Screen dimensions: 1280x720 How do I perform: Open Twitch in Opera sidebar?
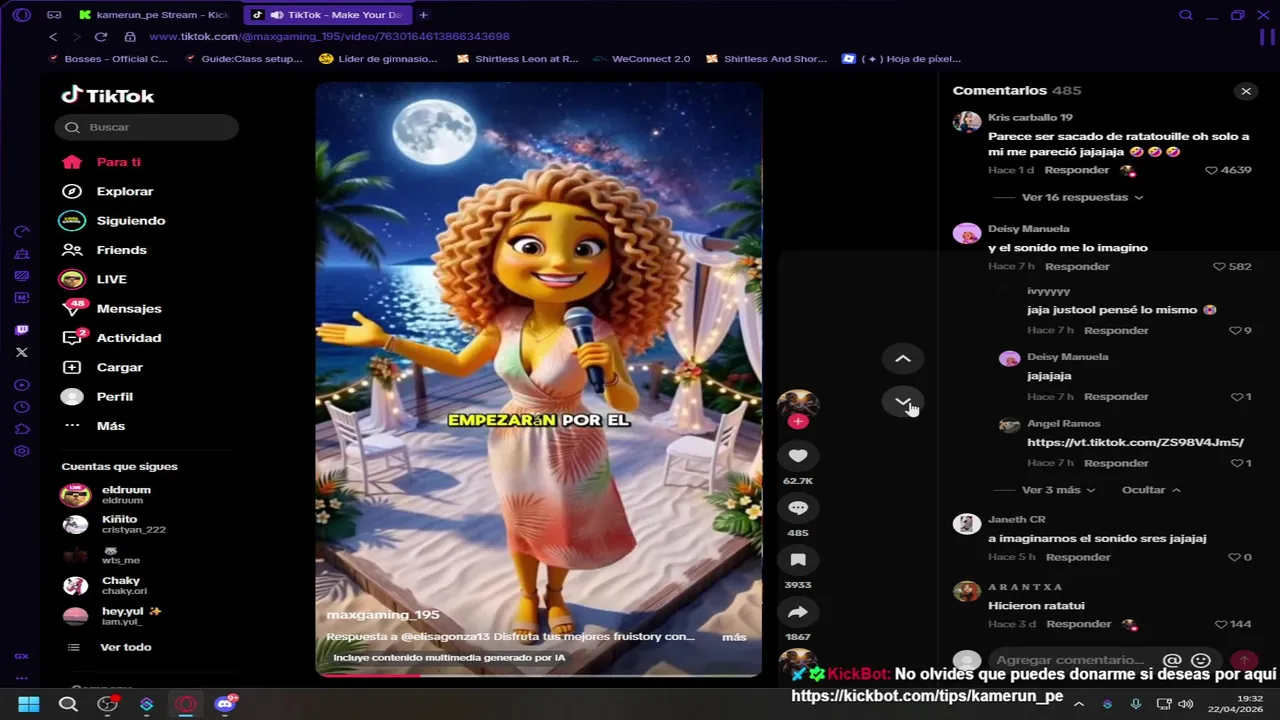tap(22, 330)
